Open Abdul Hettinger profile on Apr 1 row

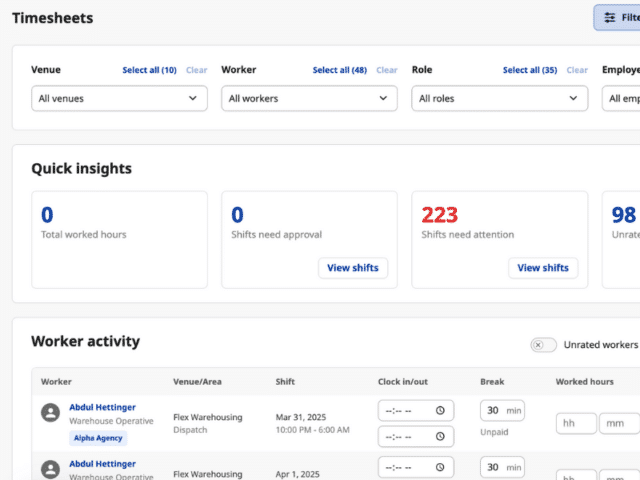pos(102,464)
